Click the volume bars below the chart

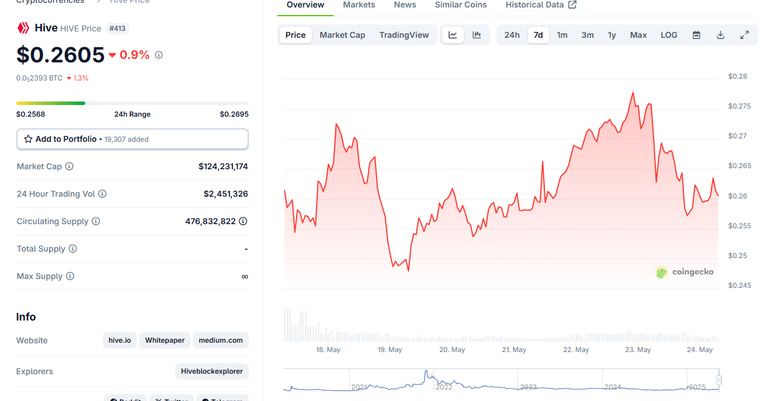[x=501, y=325]
